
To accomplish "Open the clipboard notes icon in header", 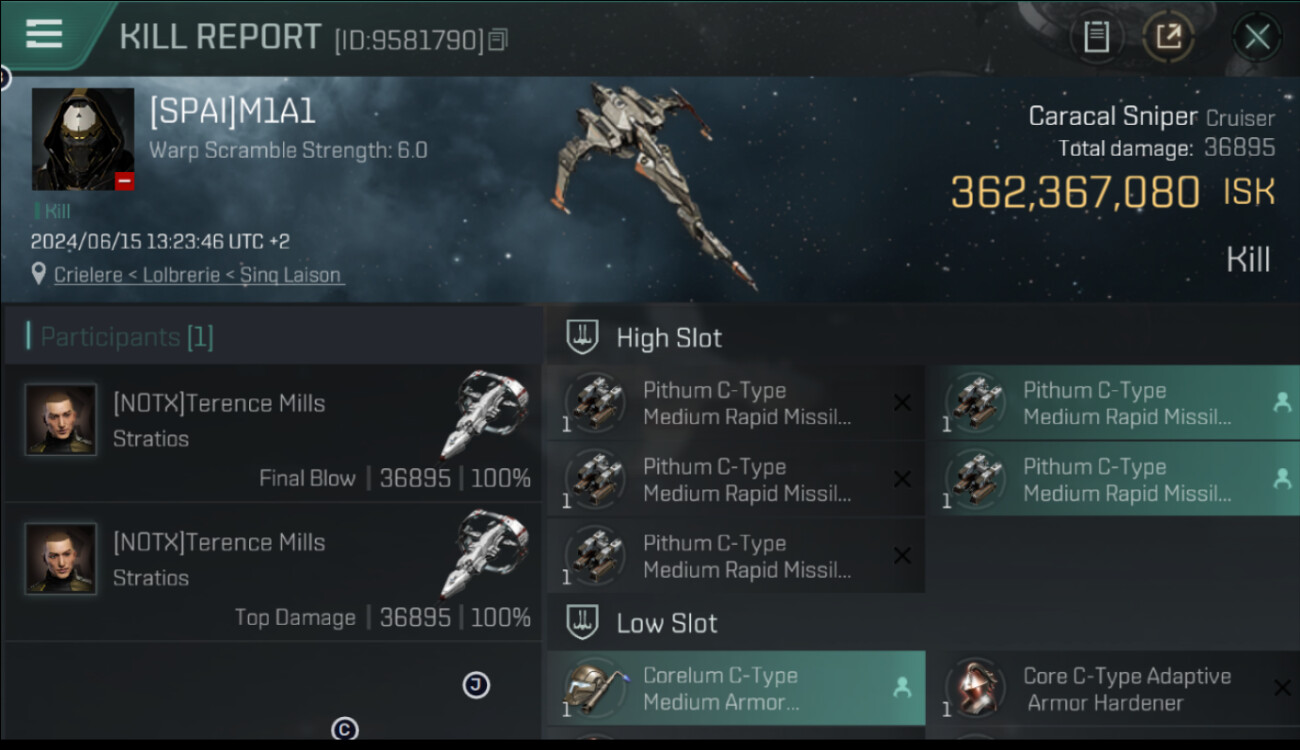I will (x=1096, y=38).
